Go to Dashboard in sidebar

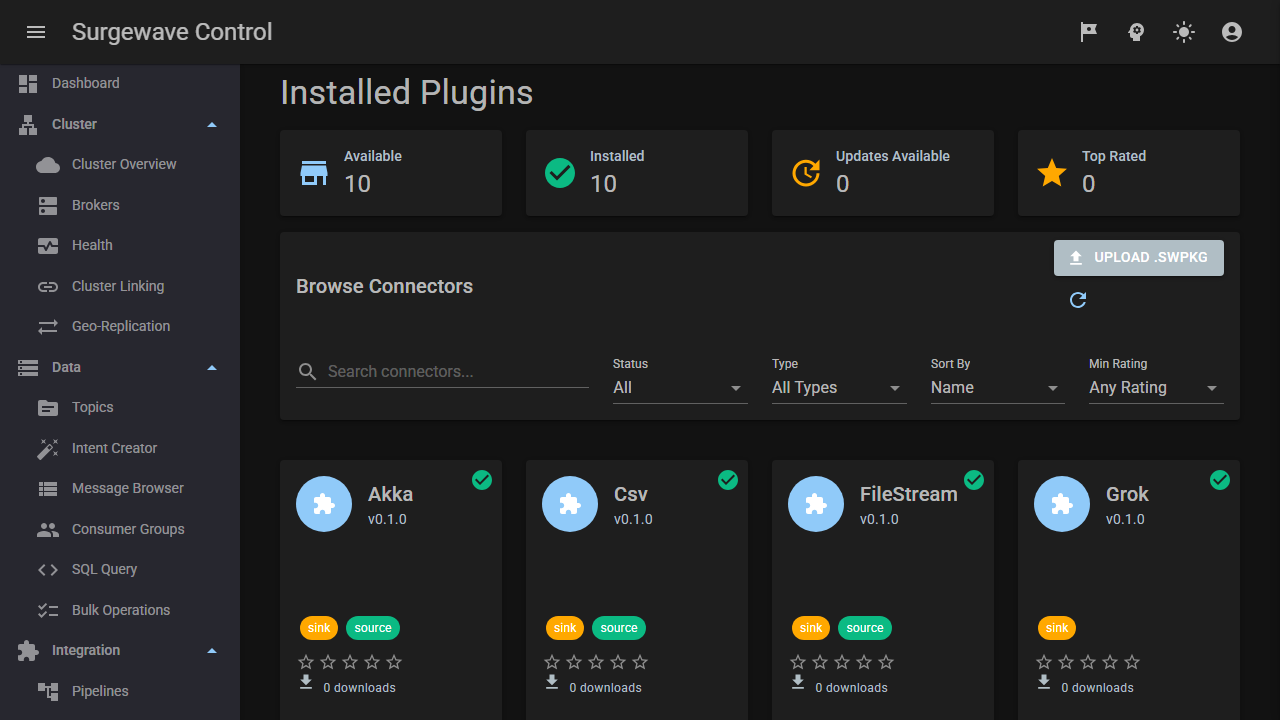pos(120,84)
